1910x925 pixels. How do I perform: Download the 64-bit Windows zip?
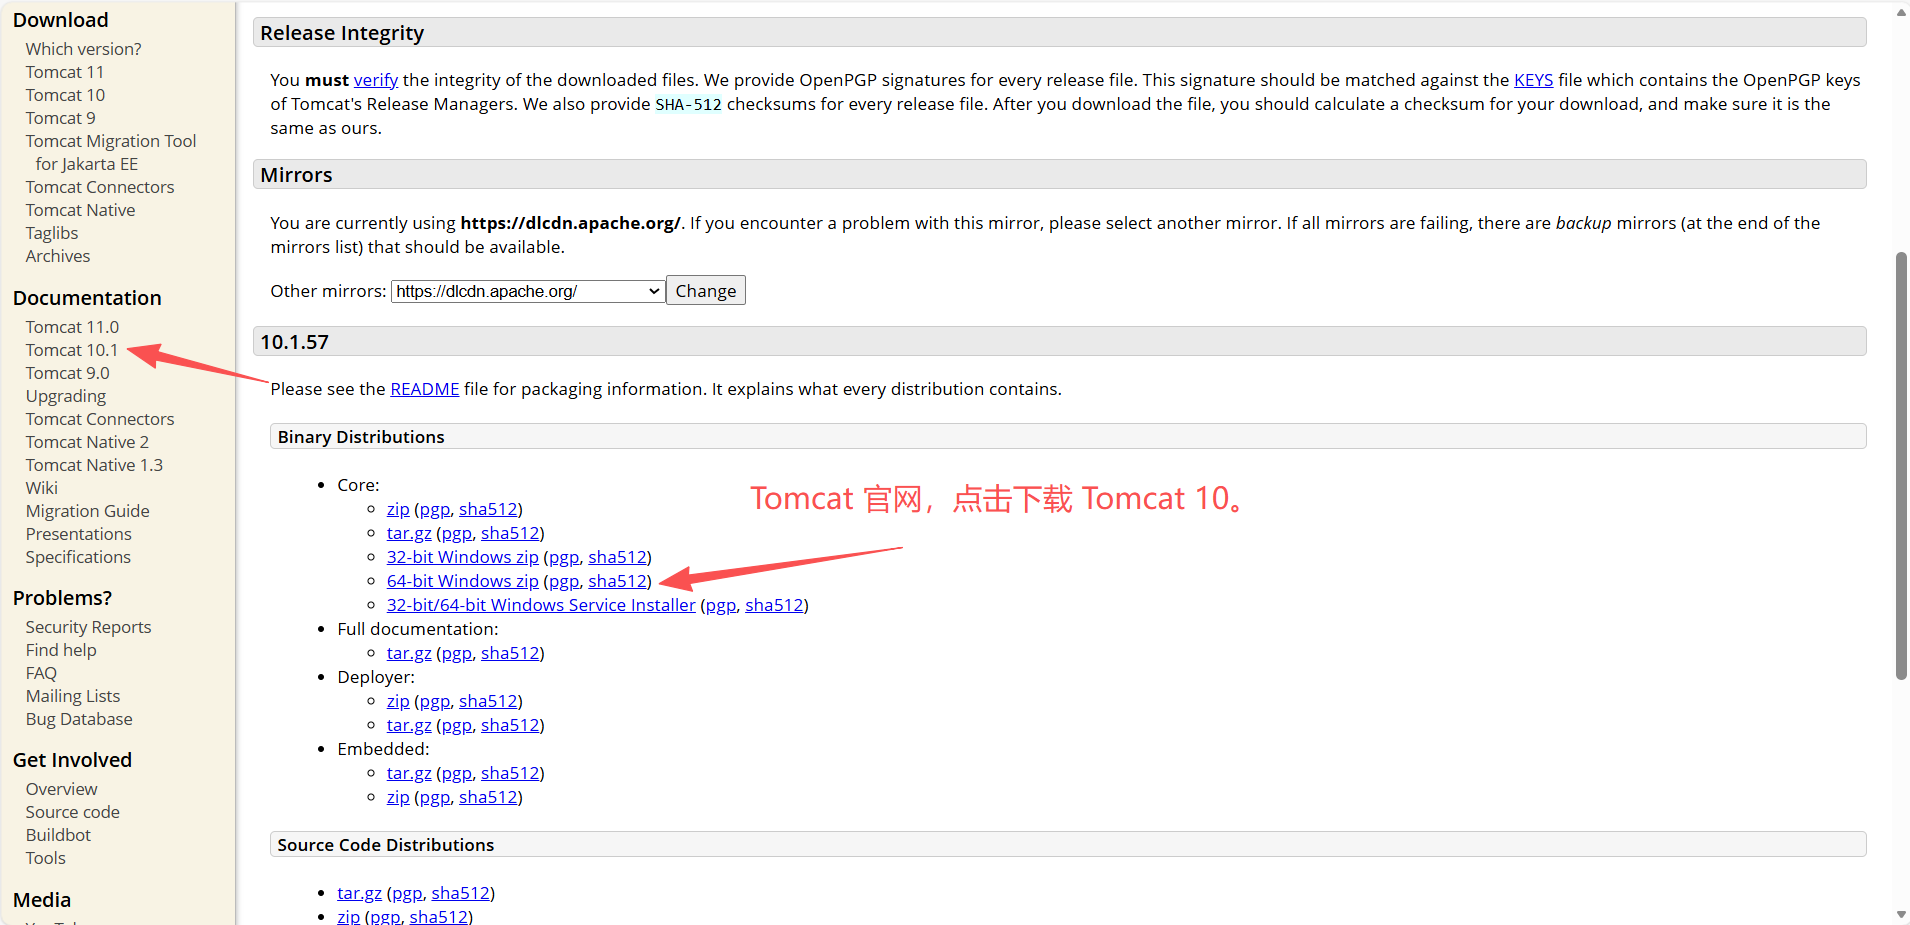pos(463,581)
